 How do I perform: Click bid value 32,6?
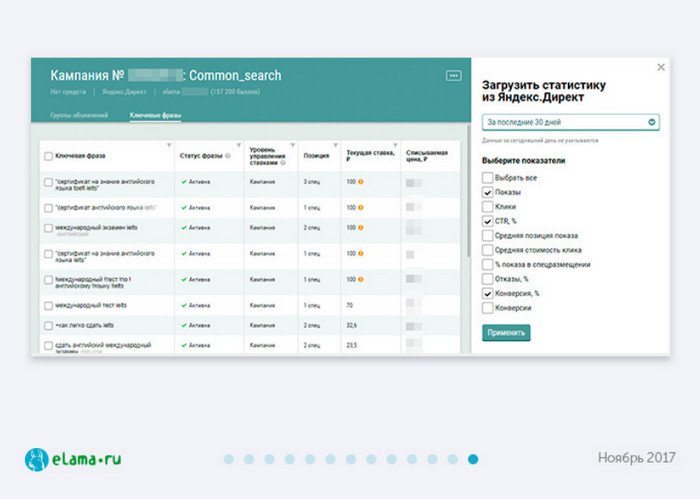(351, 325)
